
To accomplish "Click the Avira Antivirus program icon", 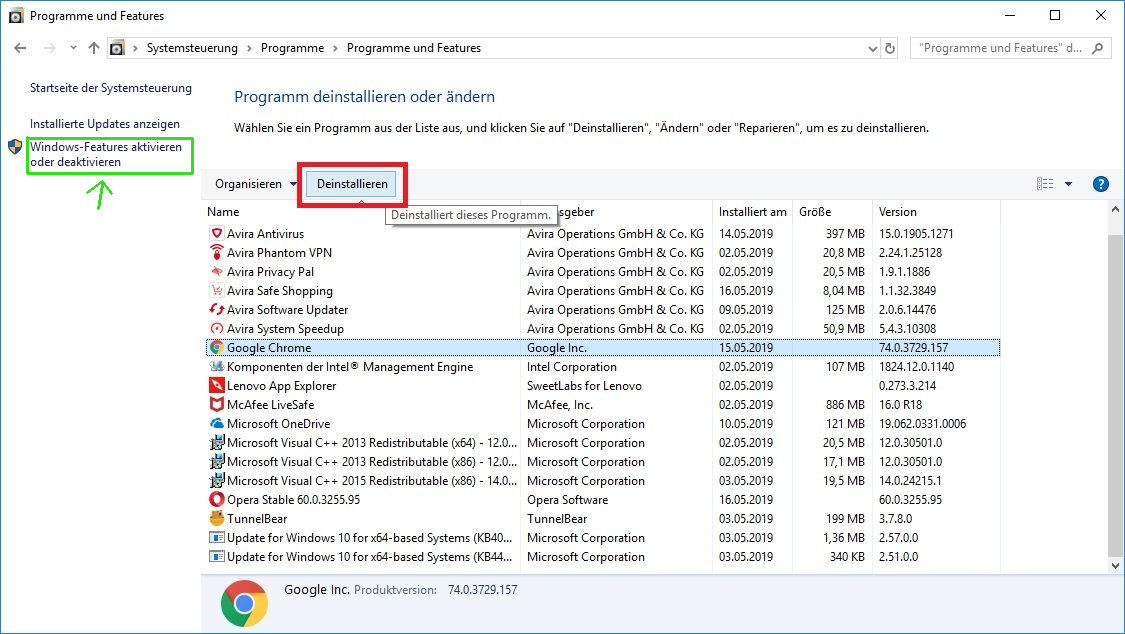I will tap(216, 233).
